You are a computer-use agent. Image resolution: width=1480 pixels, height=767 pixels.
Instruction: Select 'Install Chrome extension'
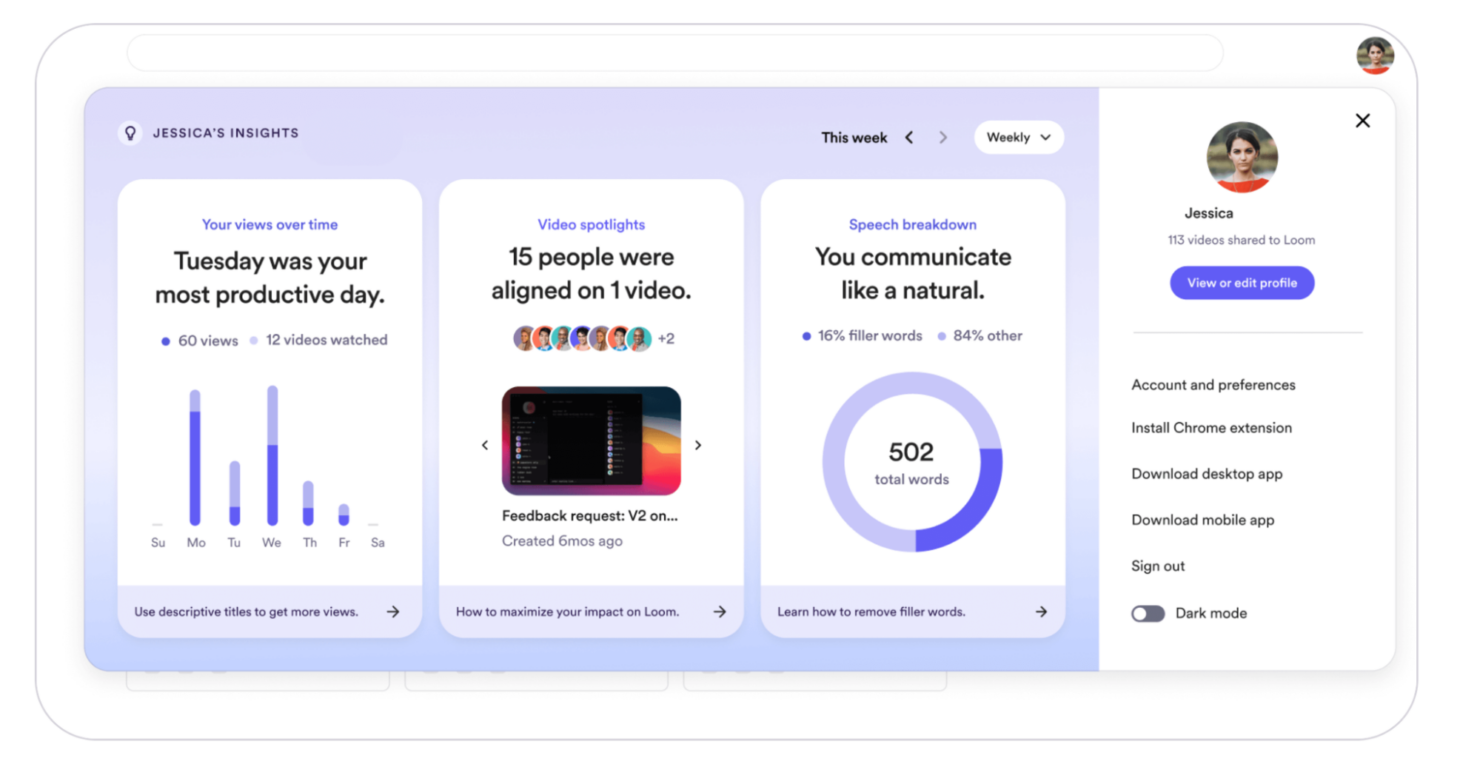[1211, 428]
